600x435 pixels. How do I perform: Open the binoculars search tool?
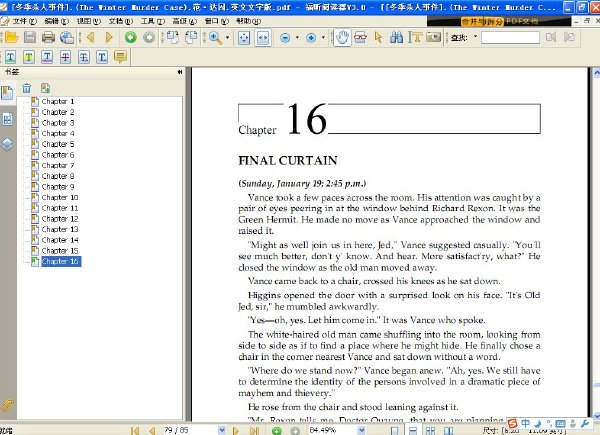pyautogui.click(x=396, y=37)
